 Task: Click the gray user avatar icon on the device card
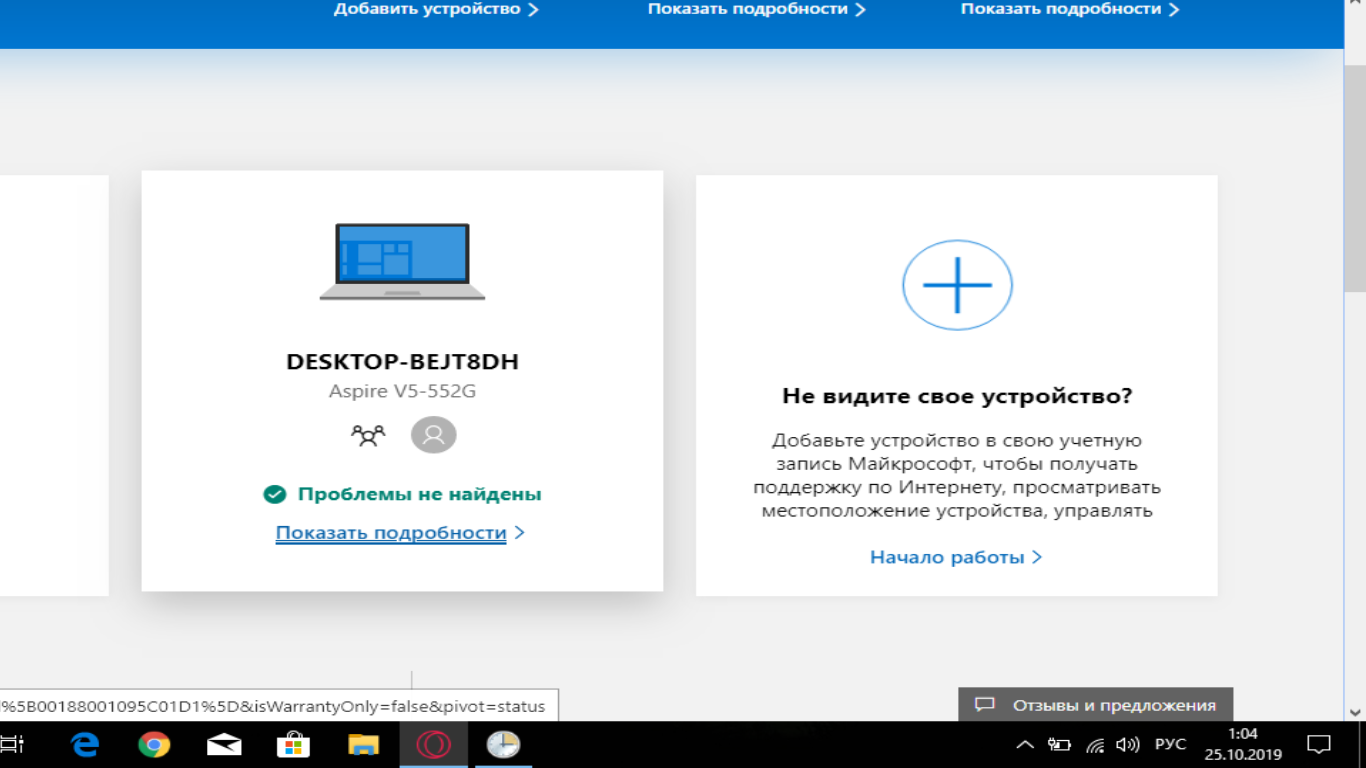click(433, 435)
